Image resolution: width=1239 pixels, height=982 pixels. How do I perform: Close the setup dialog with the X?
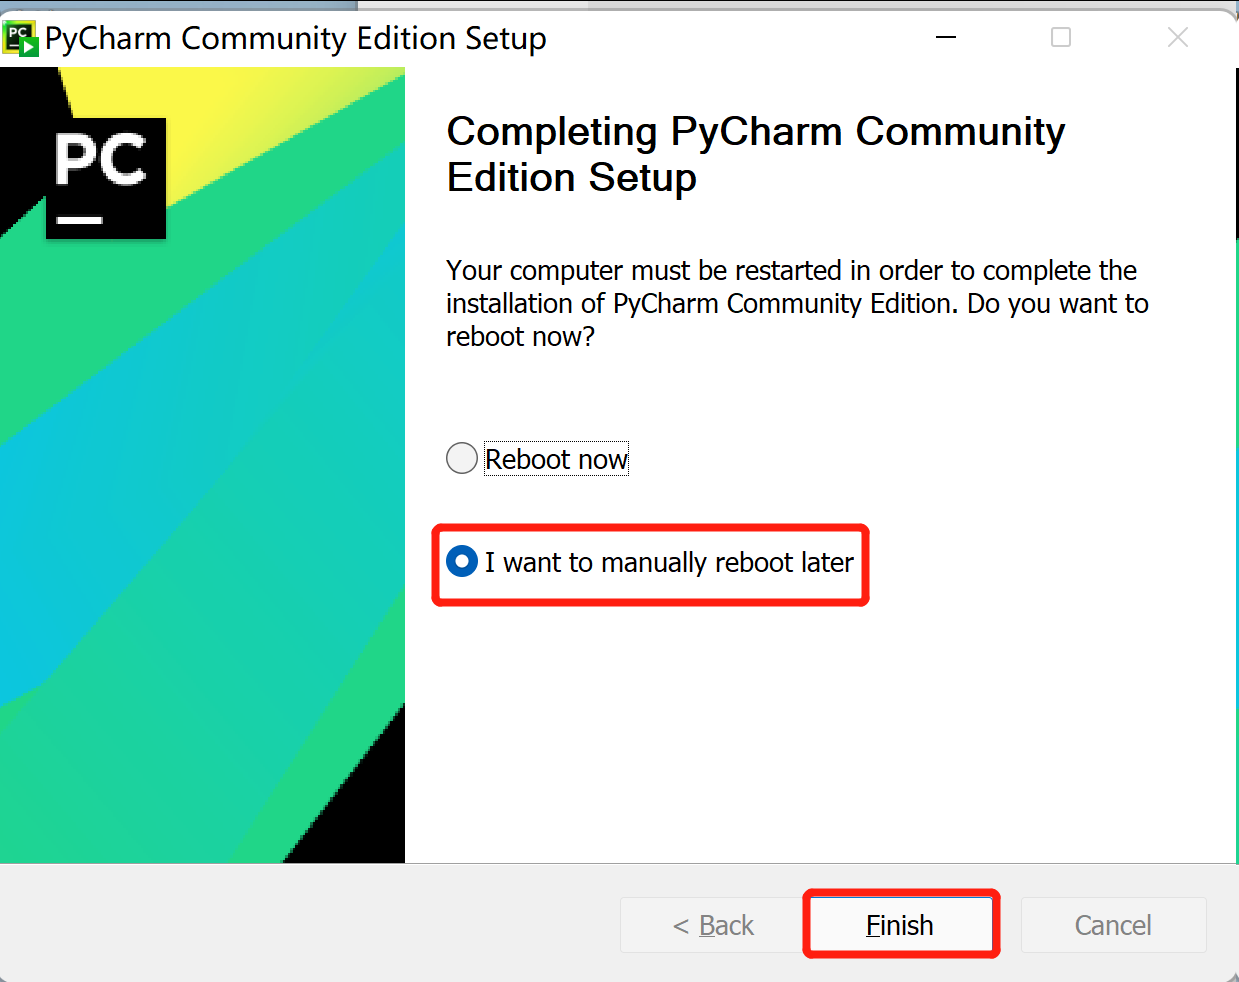[1178, 38]
